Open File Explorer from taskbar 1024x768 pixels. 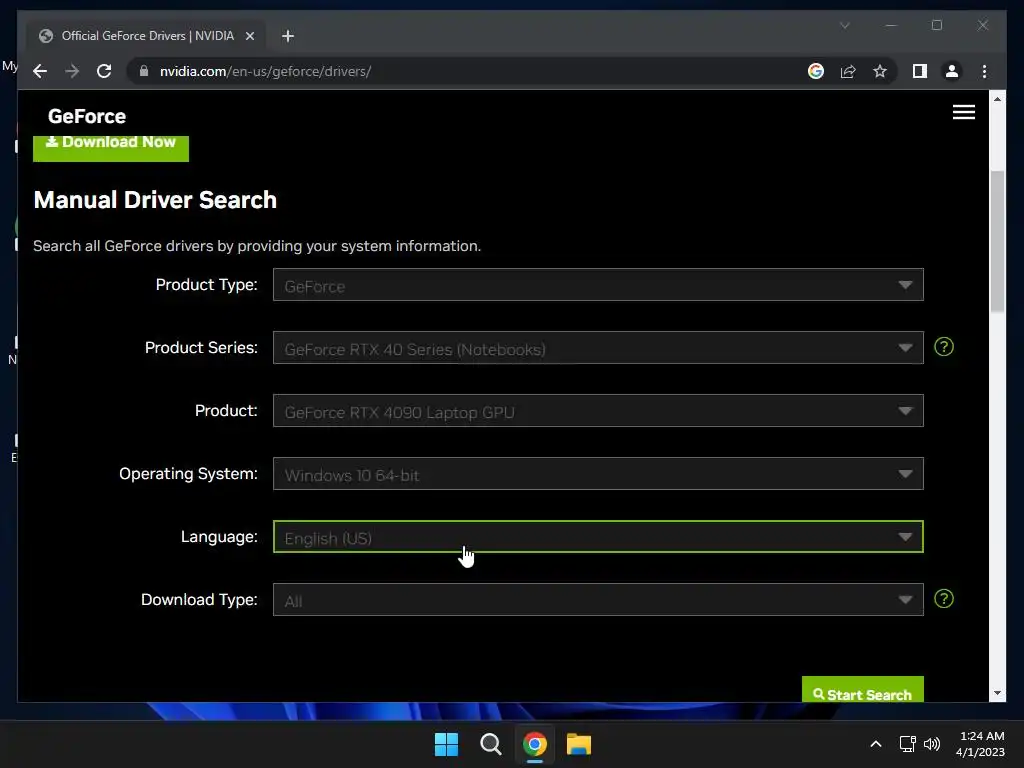click(579, 744)
